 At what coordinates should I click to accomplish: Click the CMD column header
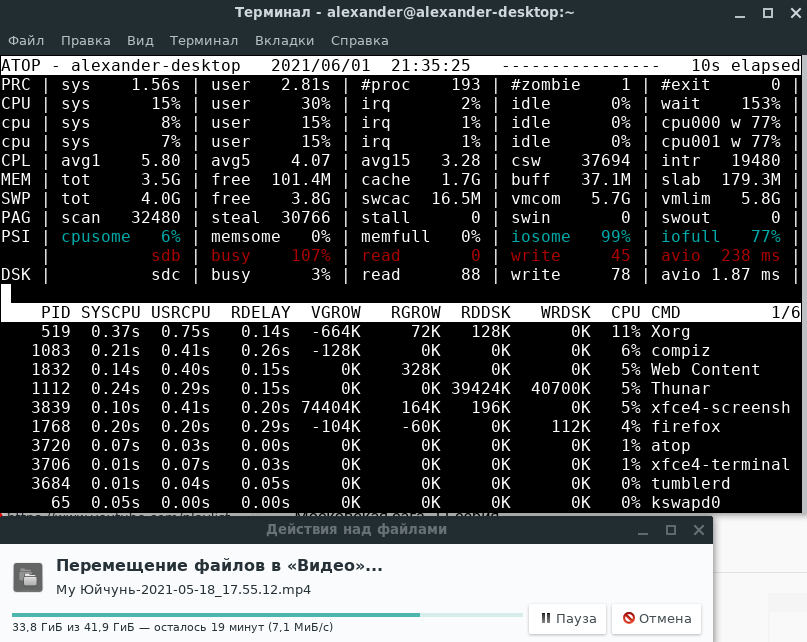coord(665,313)
